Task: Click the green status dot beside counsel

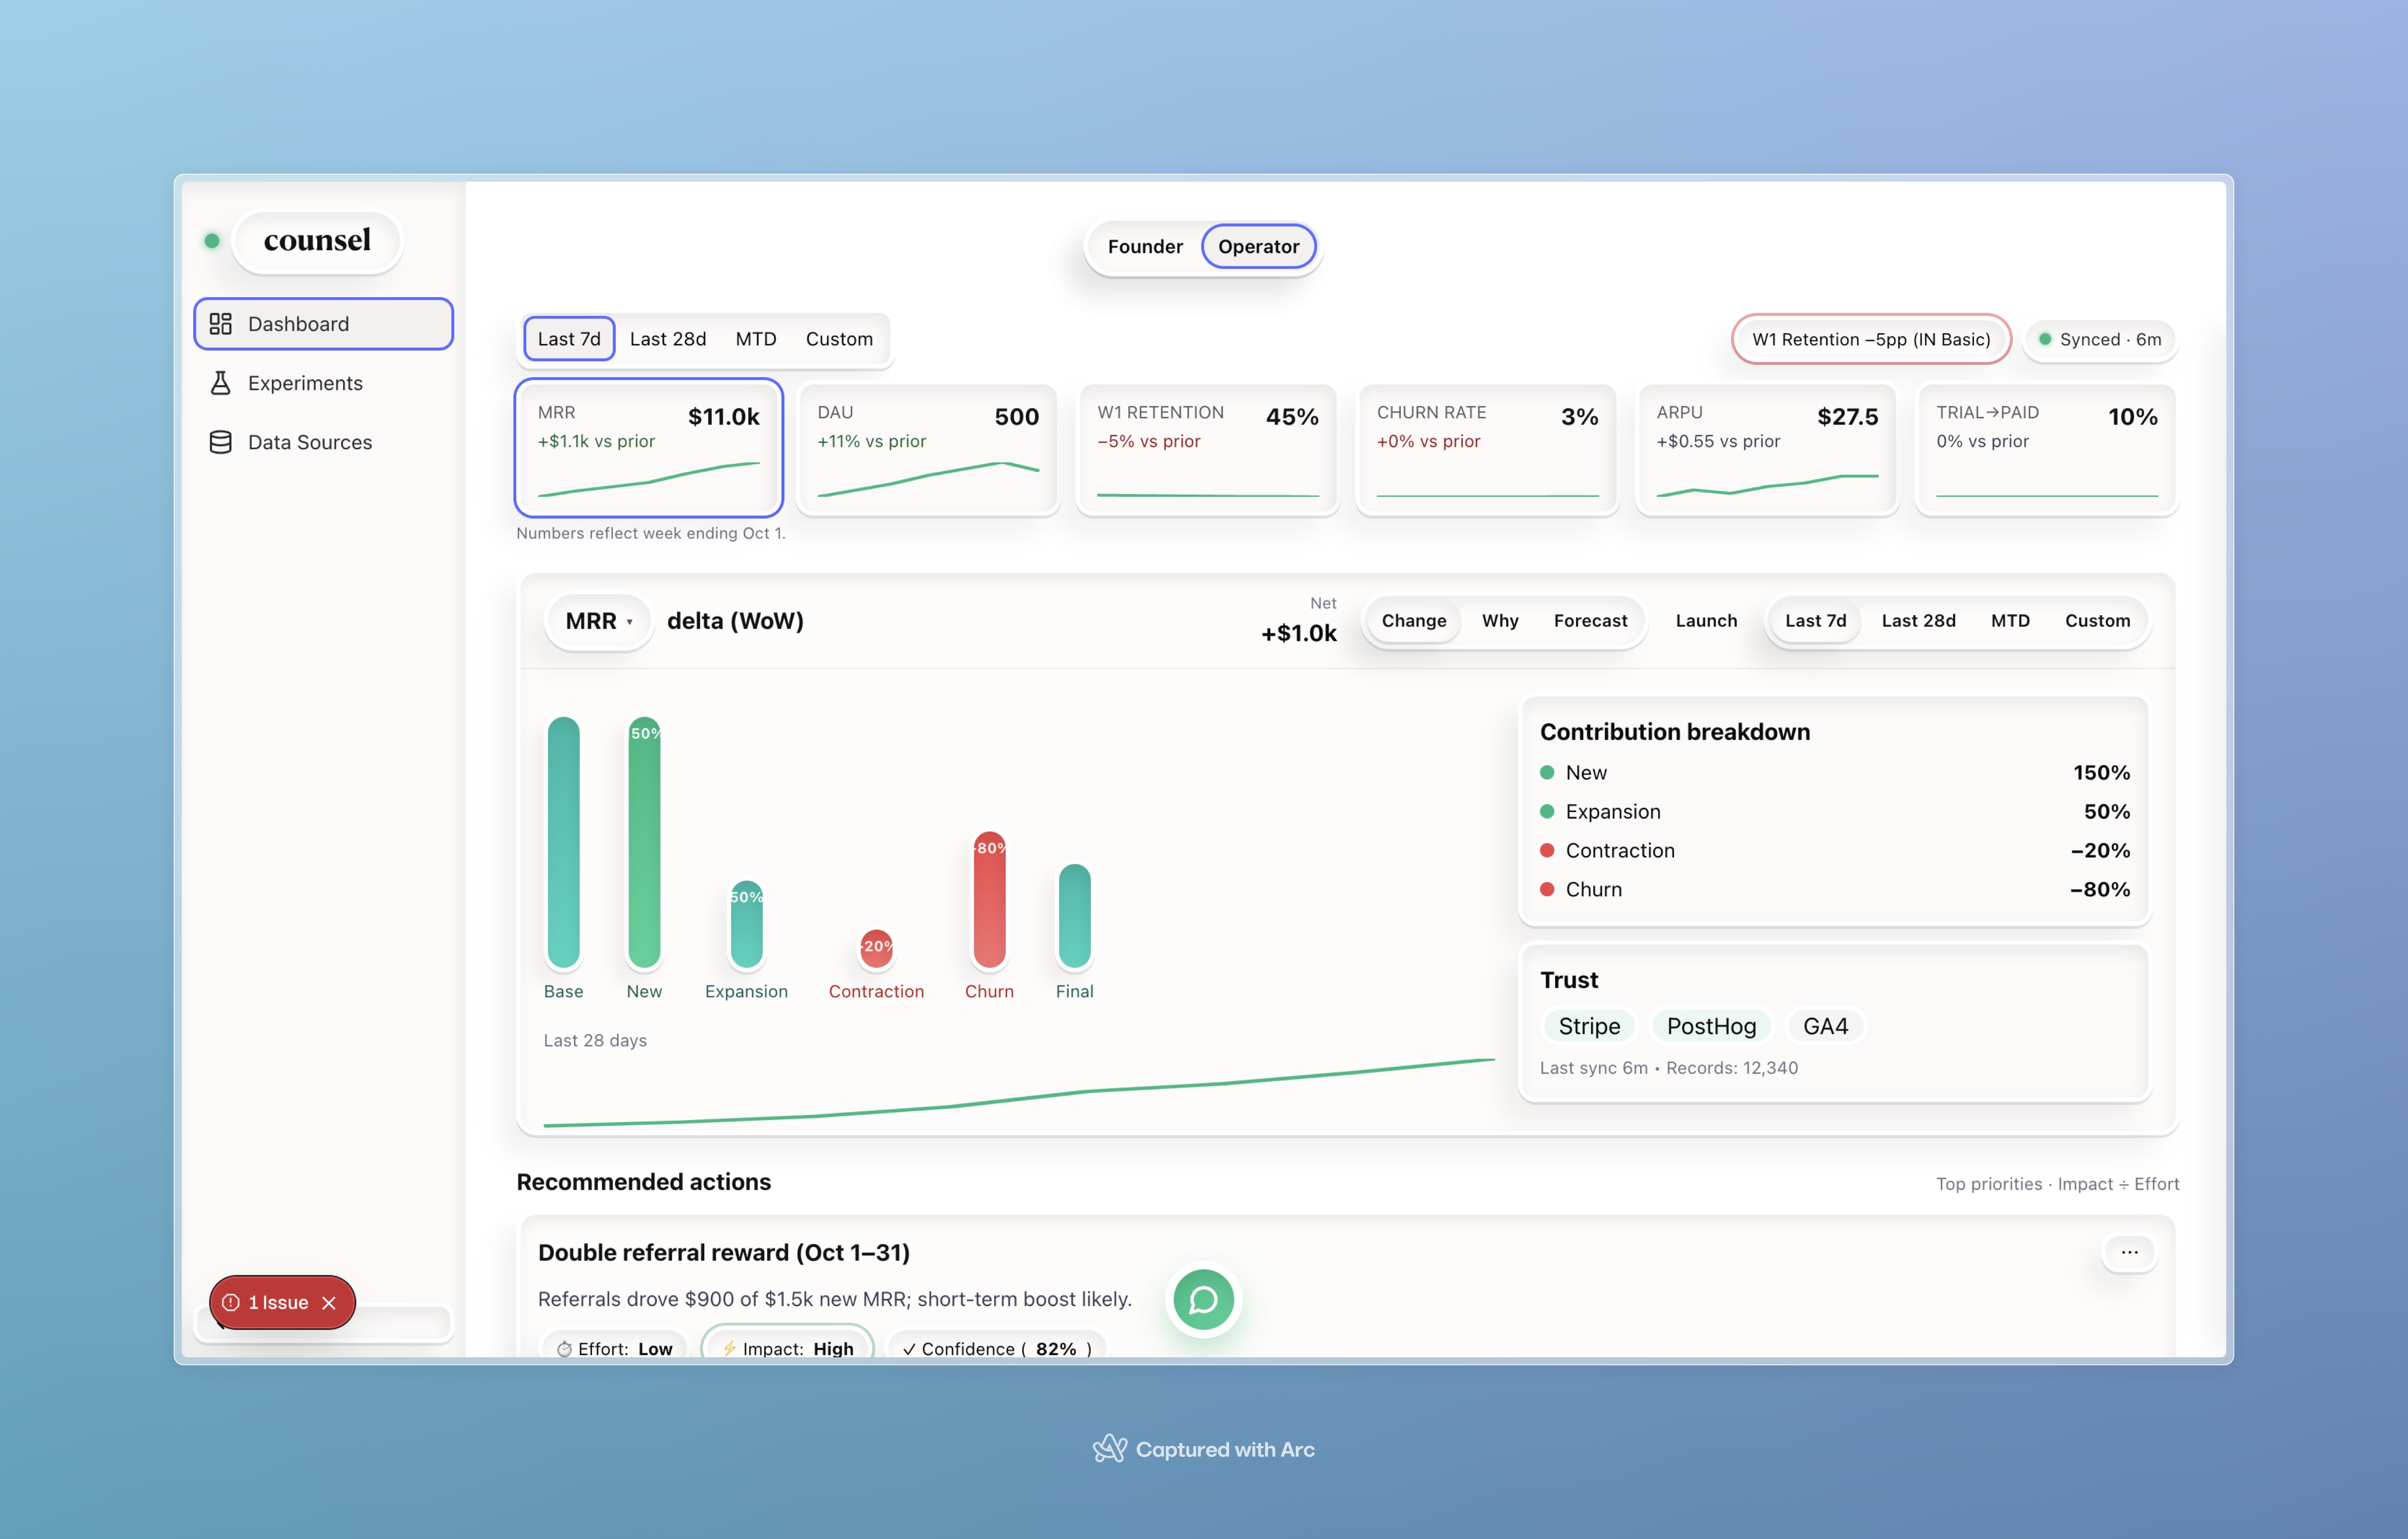Action: (212, 240)
